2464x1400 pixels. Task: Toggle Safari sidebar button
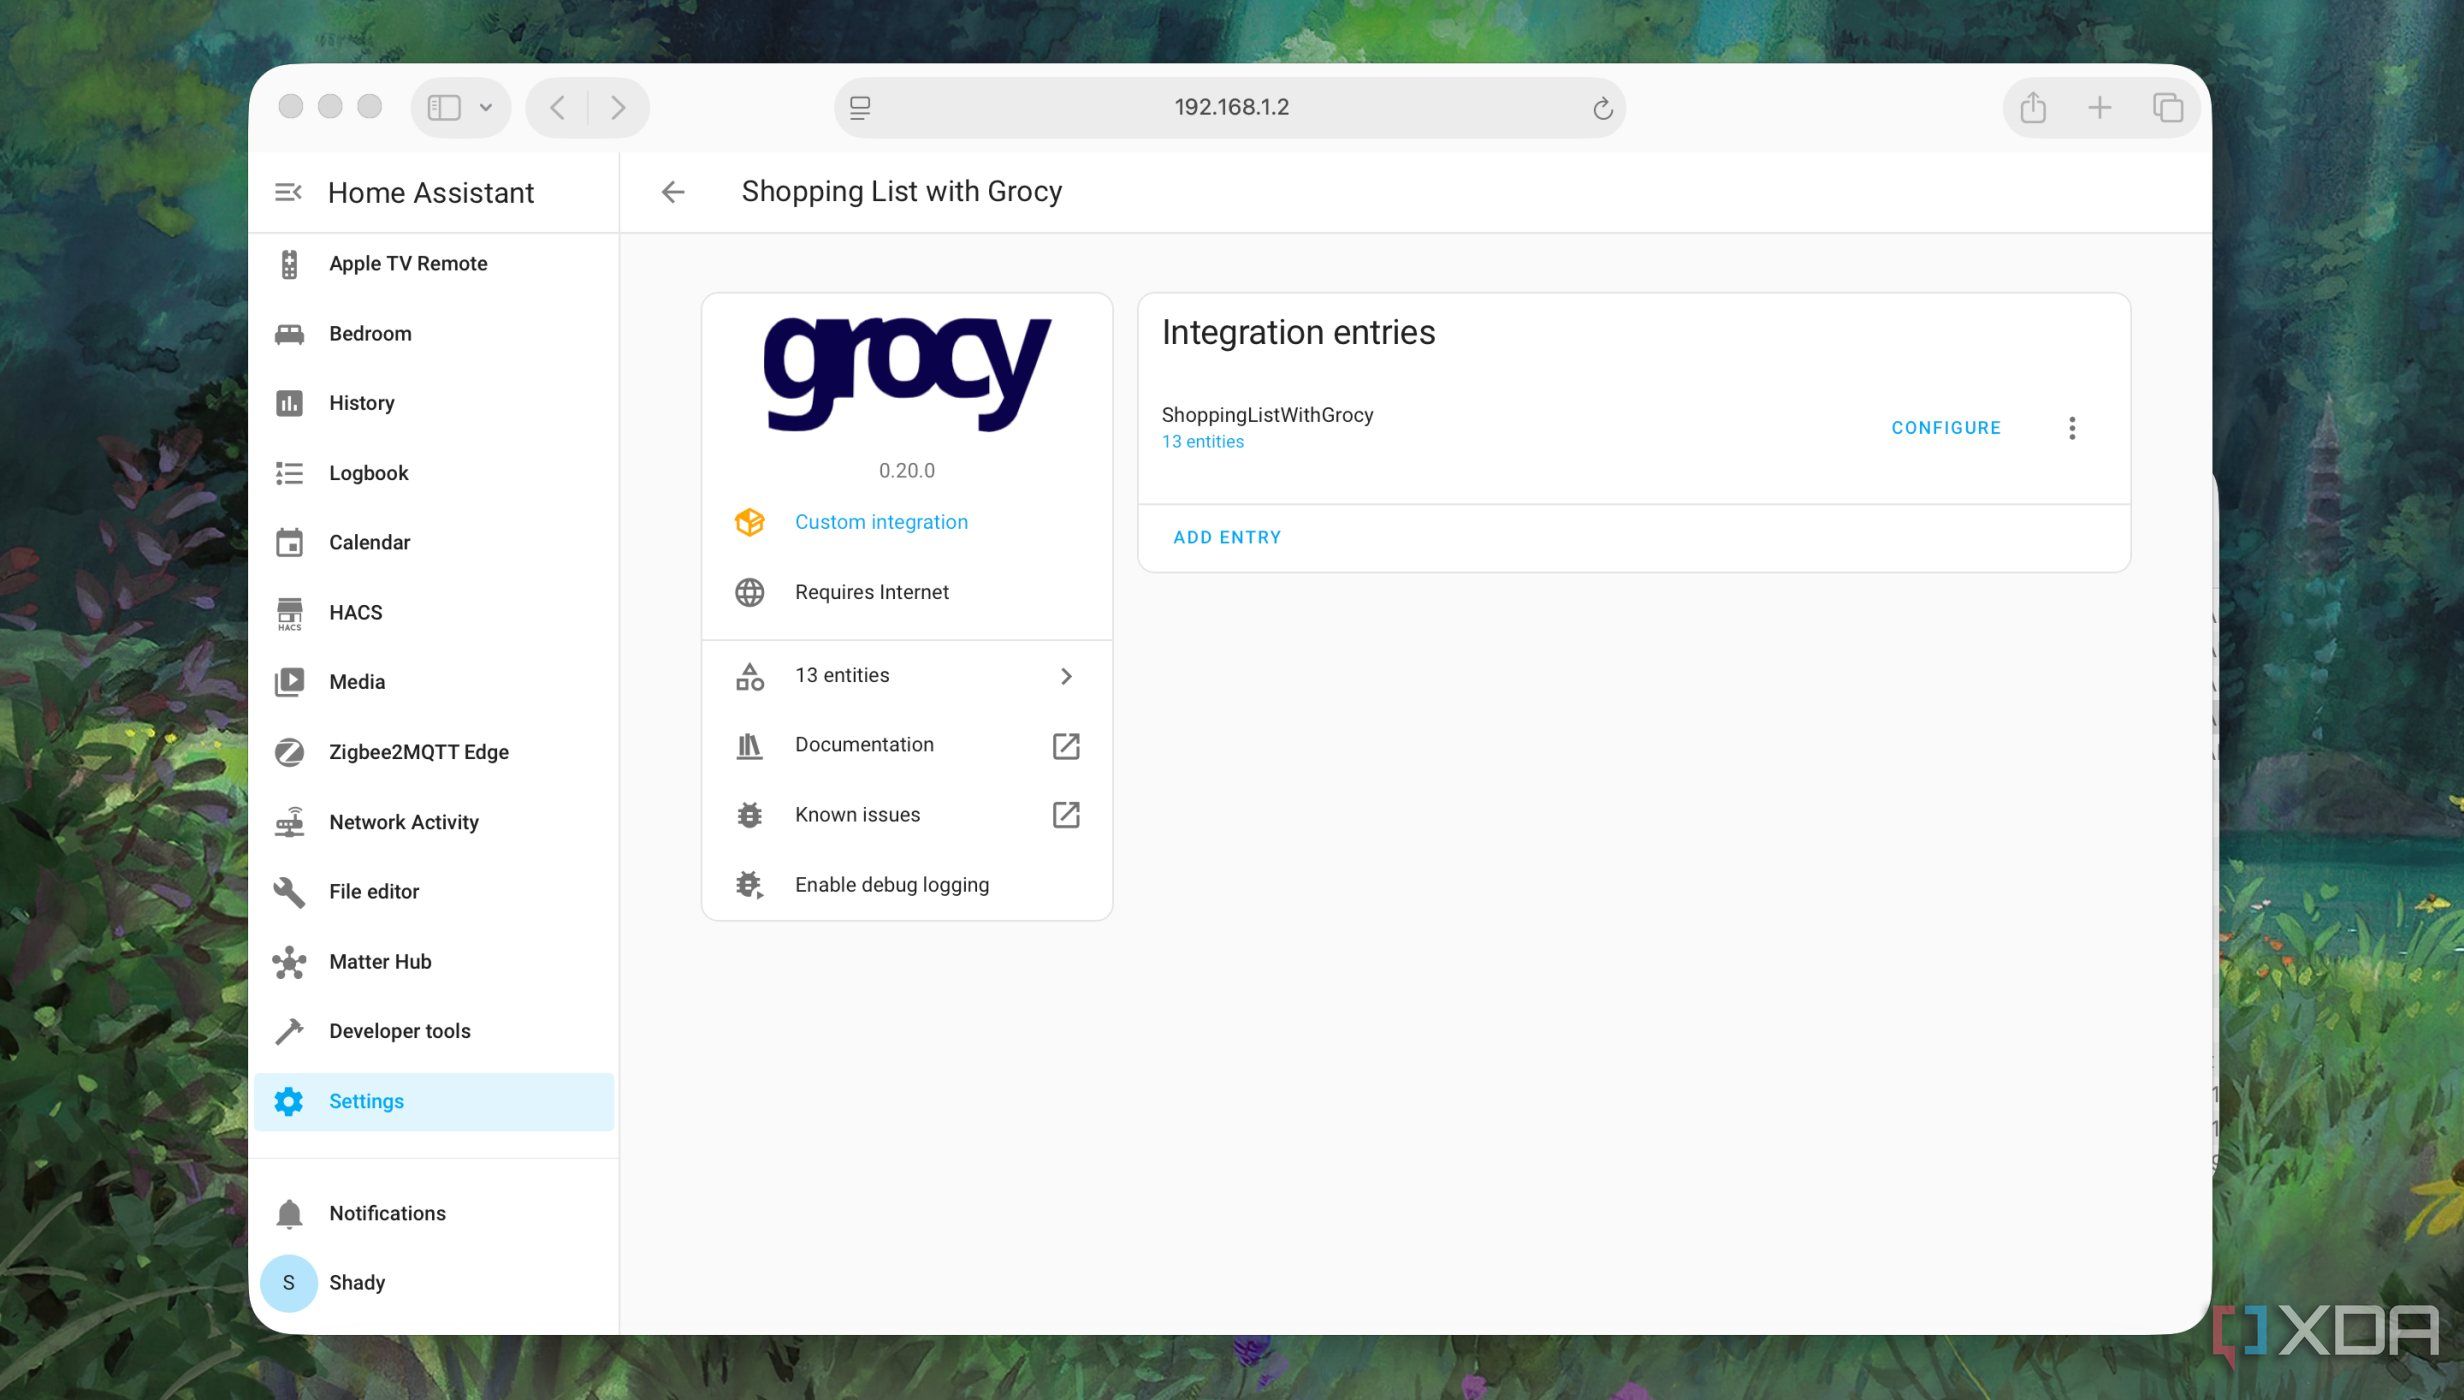(444, 107)
